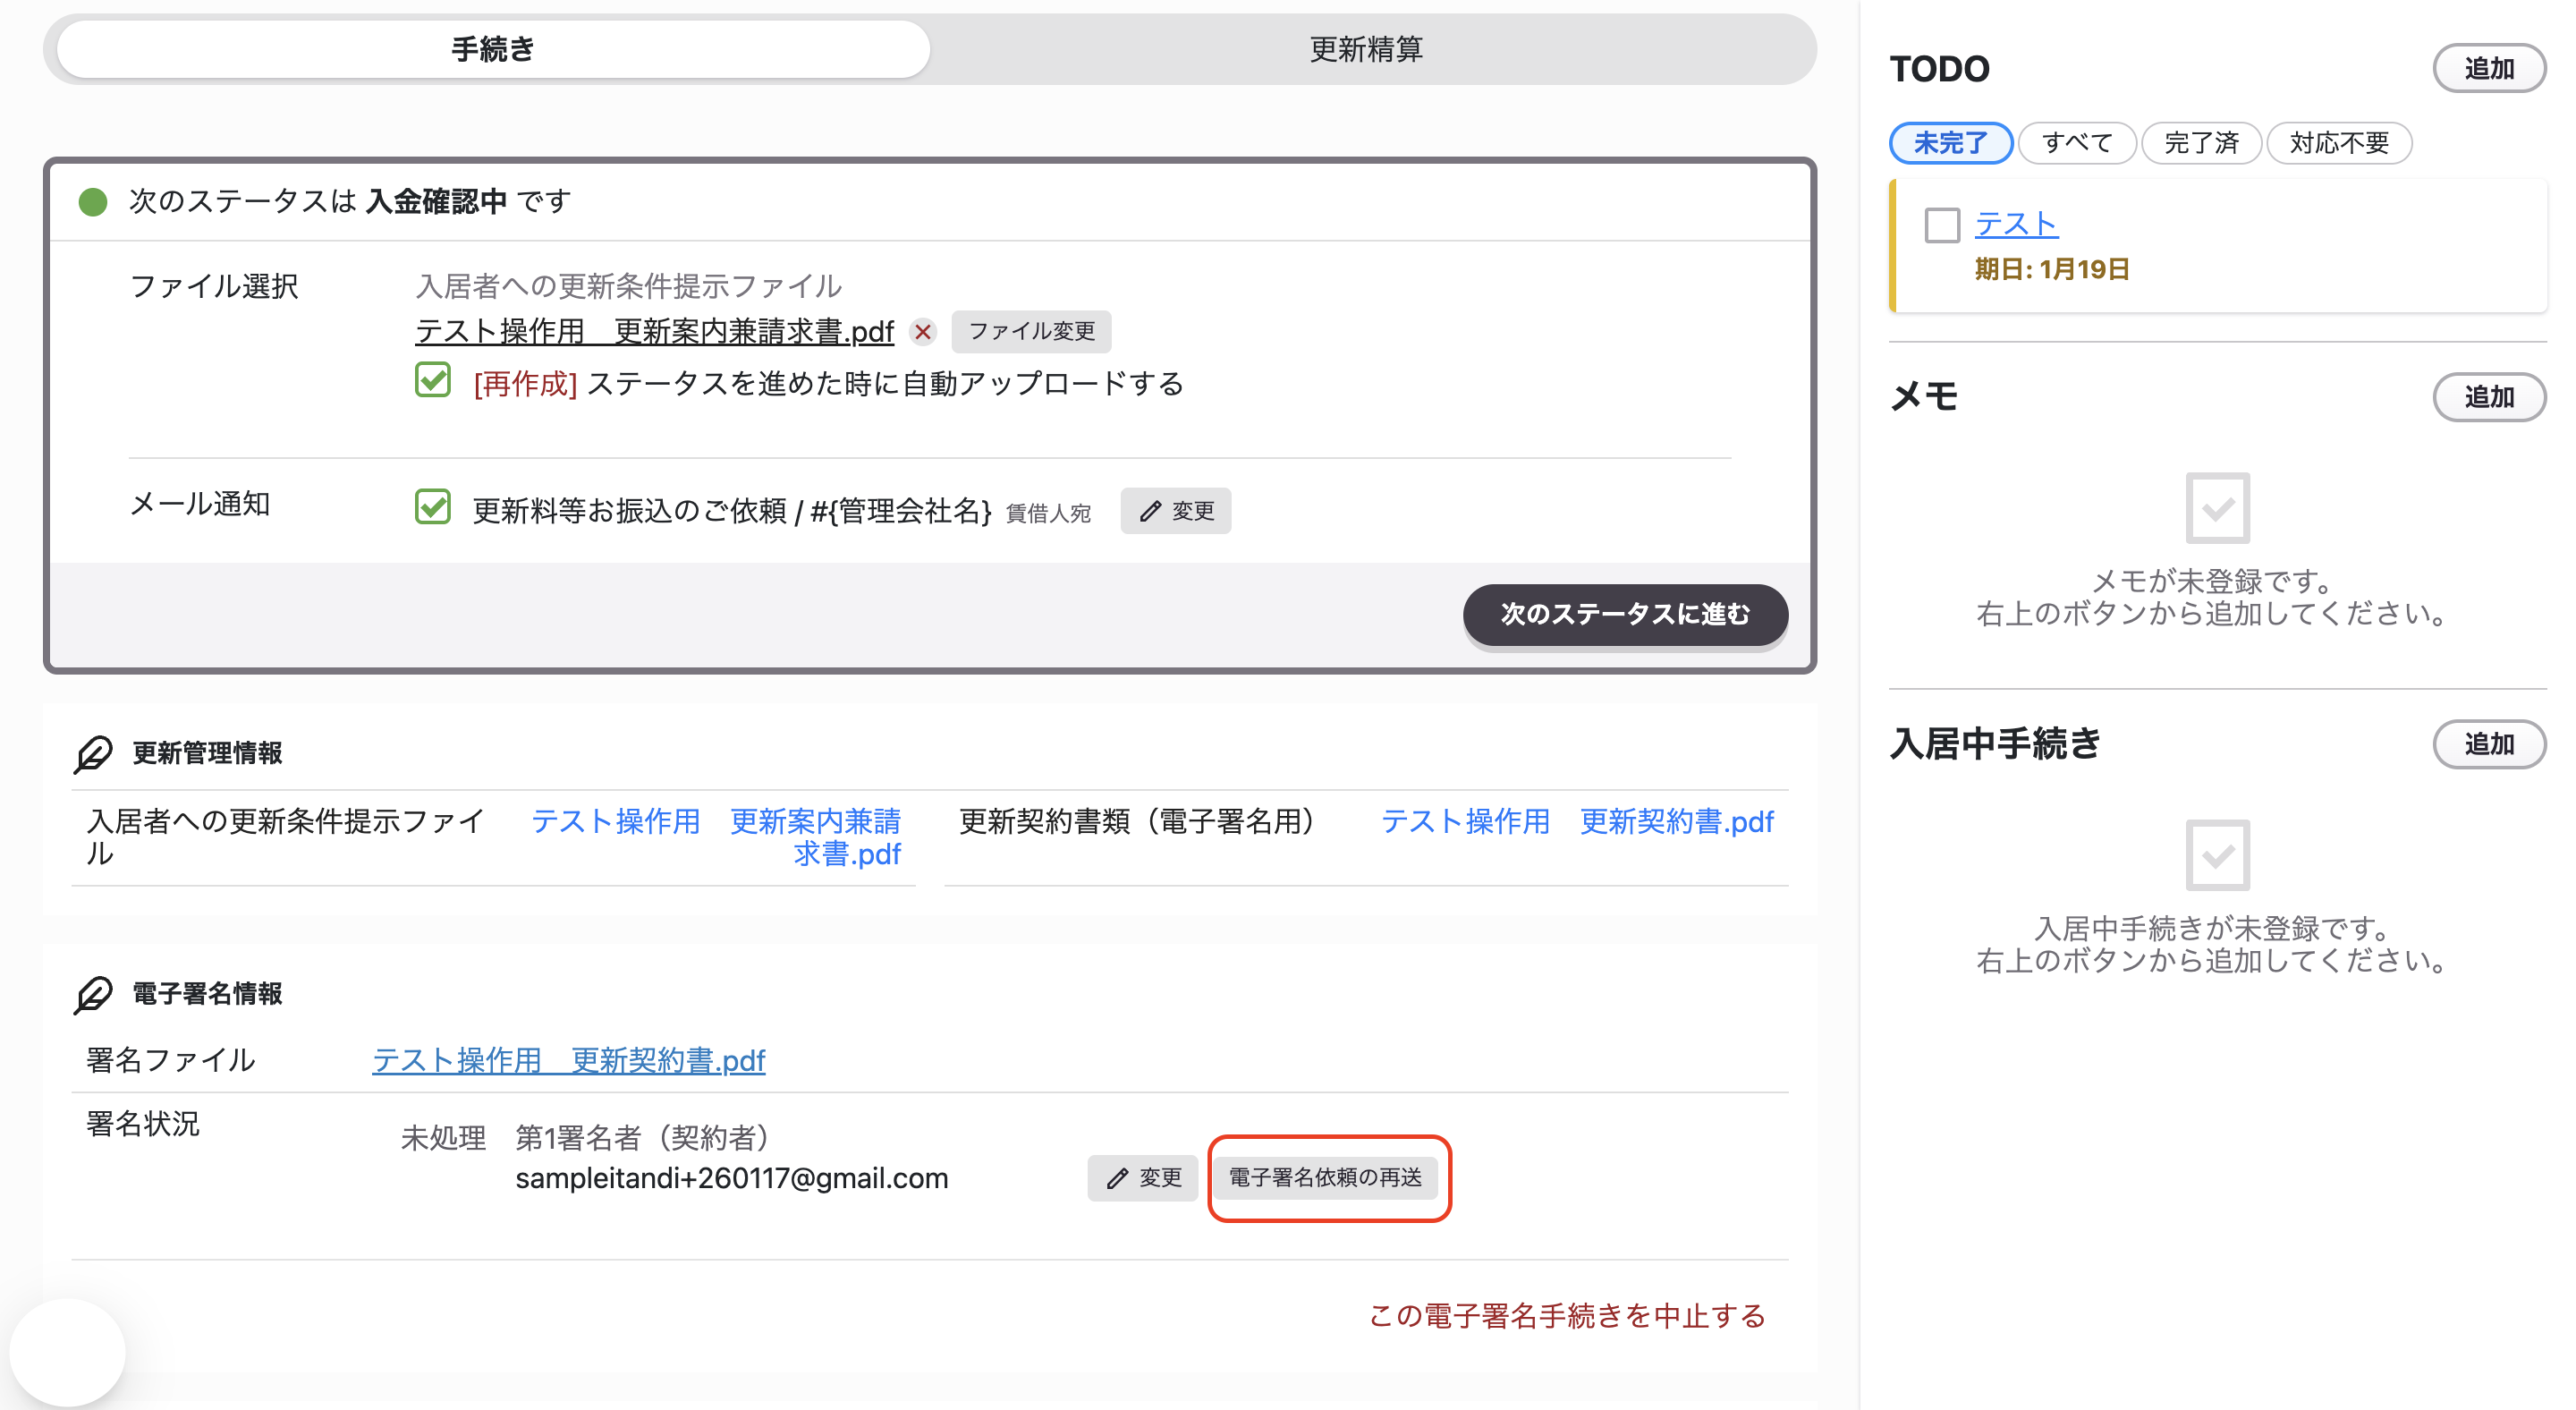Open 署名ファイル link 更新契約書.pdf
Viewport: 2576px width, 1410px height.
[x=568, y=1060]
